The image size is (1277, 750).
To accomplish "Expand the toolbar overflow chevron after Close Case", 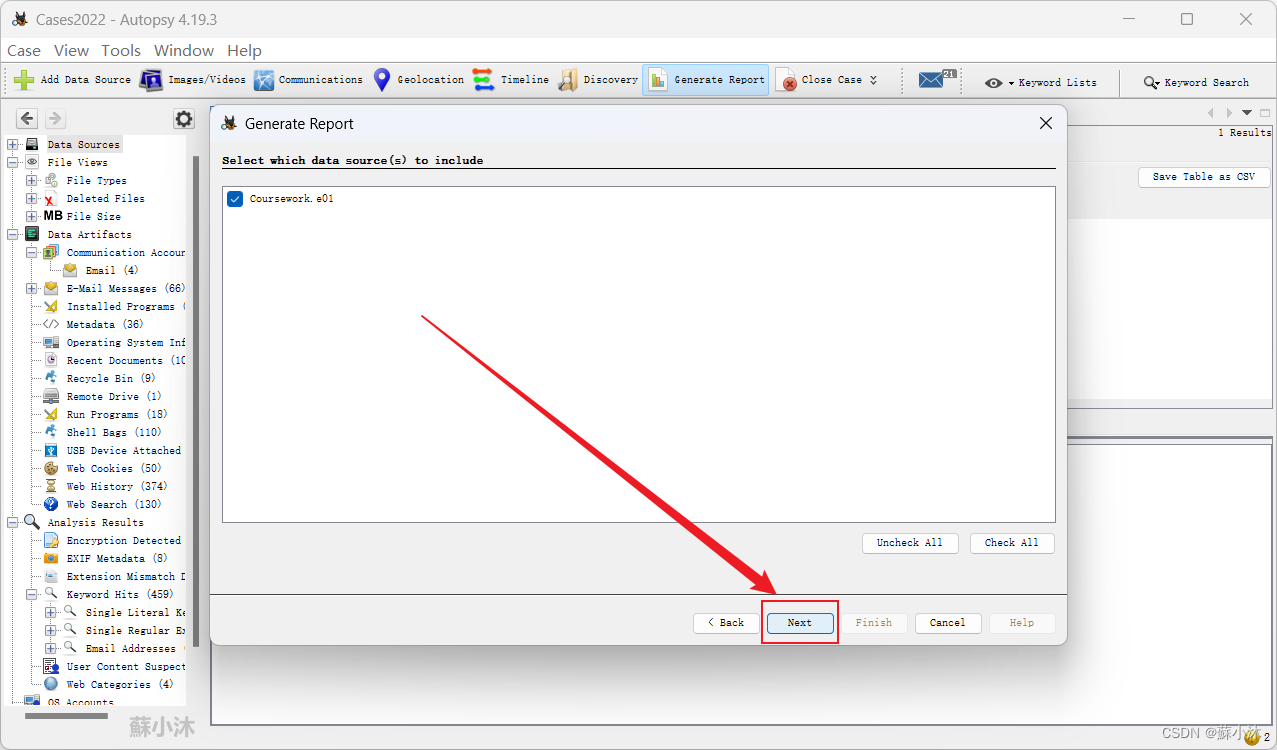I will click(x=873, y=80).
